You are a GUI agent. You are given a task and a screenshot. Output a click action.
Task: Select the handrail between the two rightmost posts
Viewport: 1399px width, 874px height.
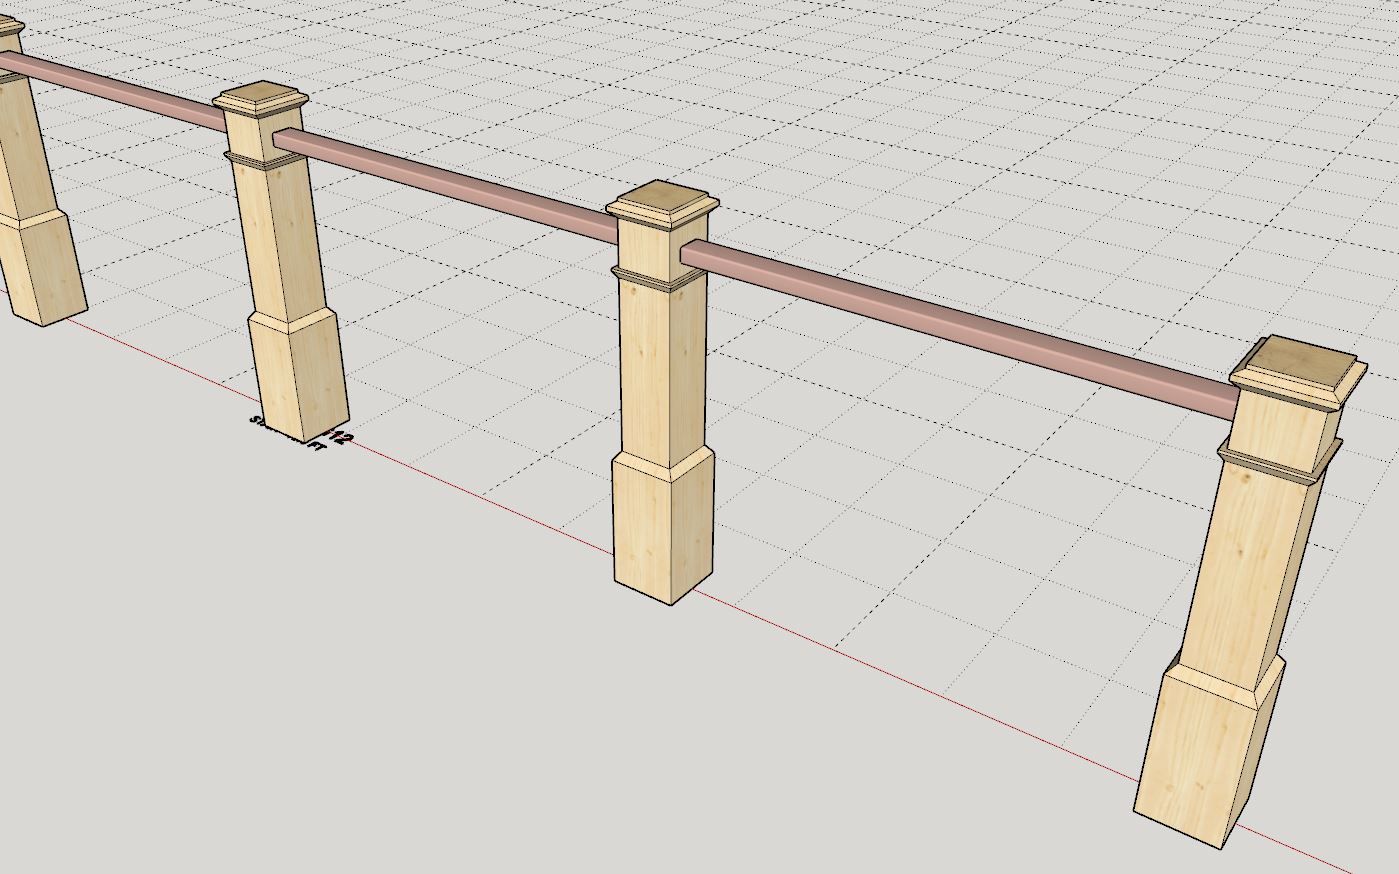tap(959, 329)
